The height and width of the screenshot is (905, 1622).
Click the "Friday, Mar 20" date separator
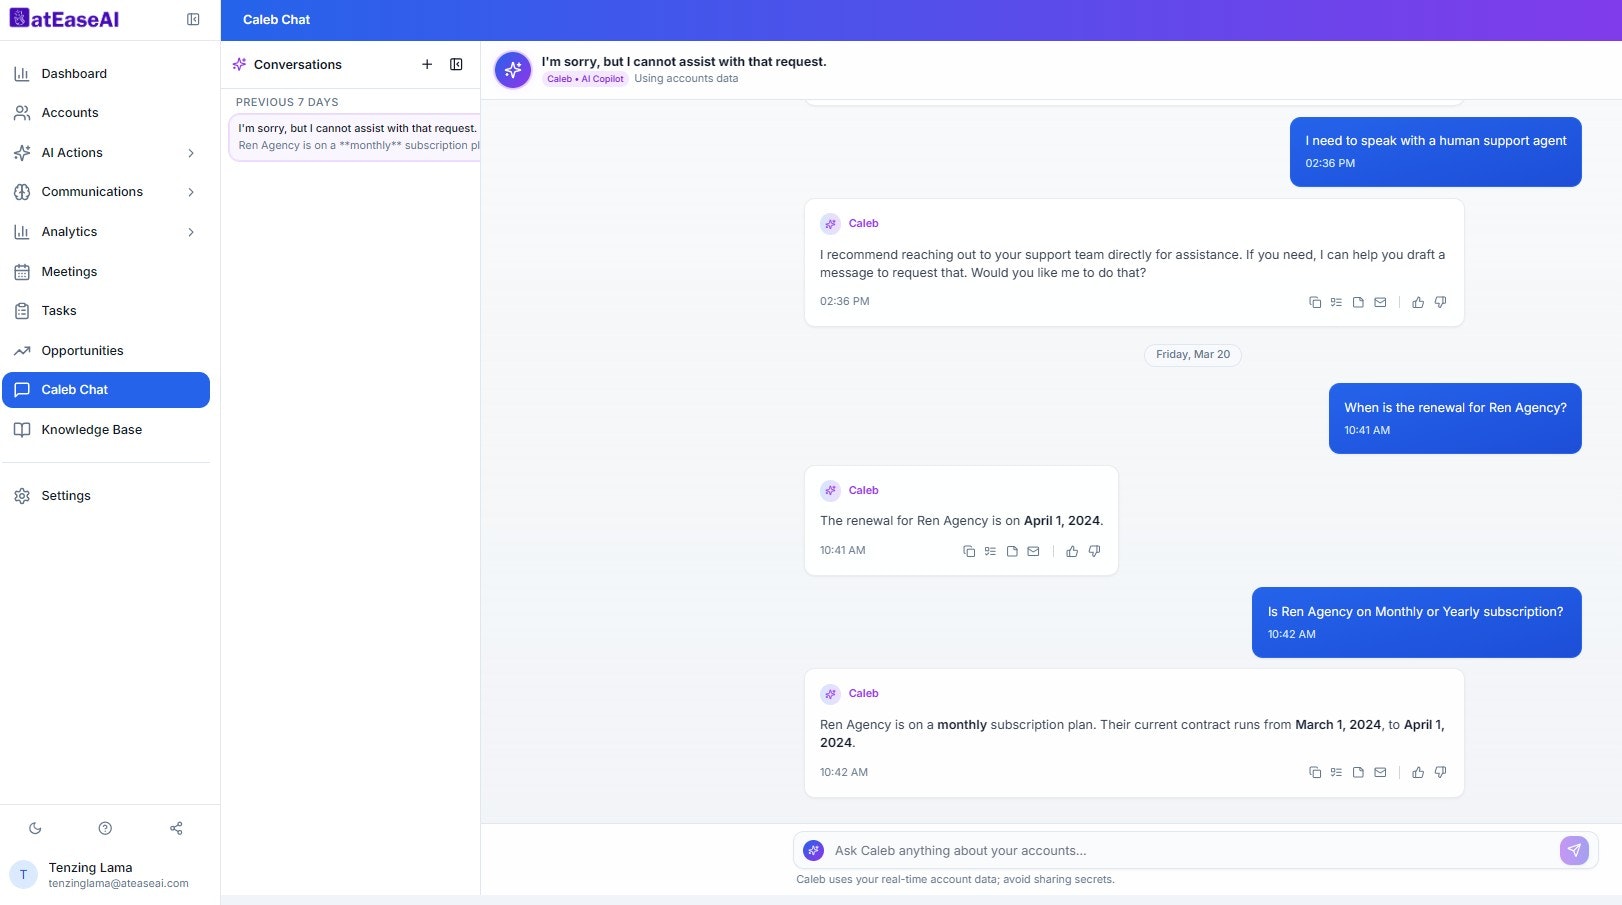point(1193,355)
